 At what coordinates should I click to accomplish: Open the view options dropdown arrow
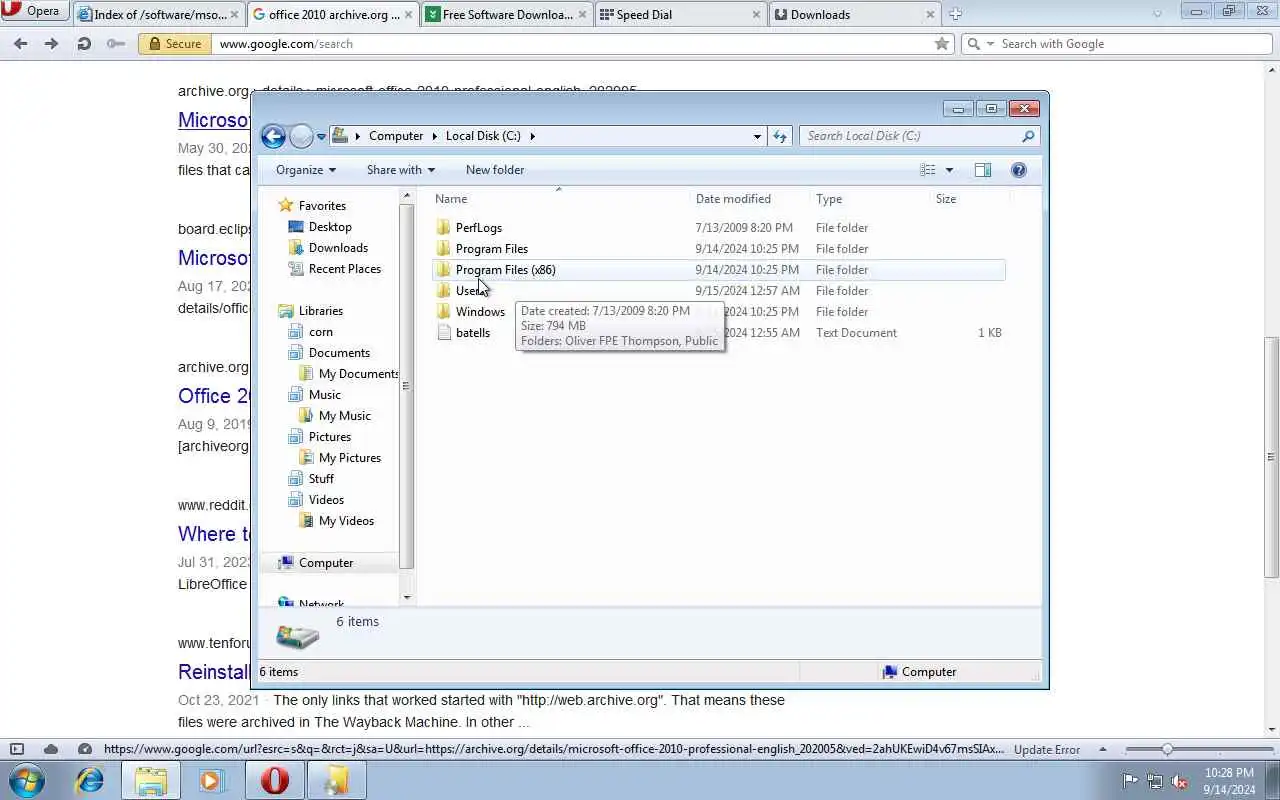(949, 170)
